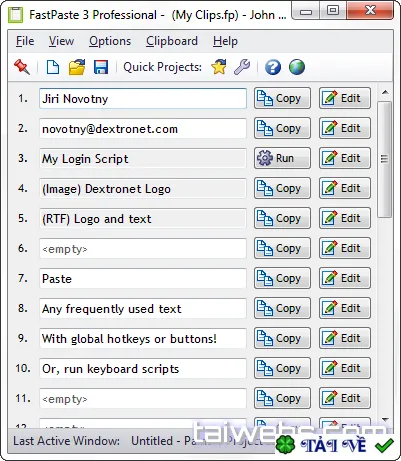401x461 pixels.
Task: Click the (Image) Dextronet Logo field
Action: pos(143,189)
